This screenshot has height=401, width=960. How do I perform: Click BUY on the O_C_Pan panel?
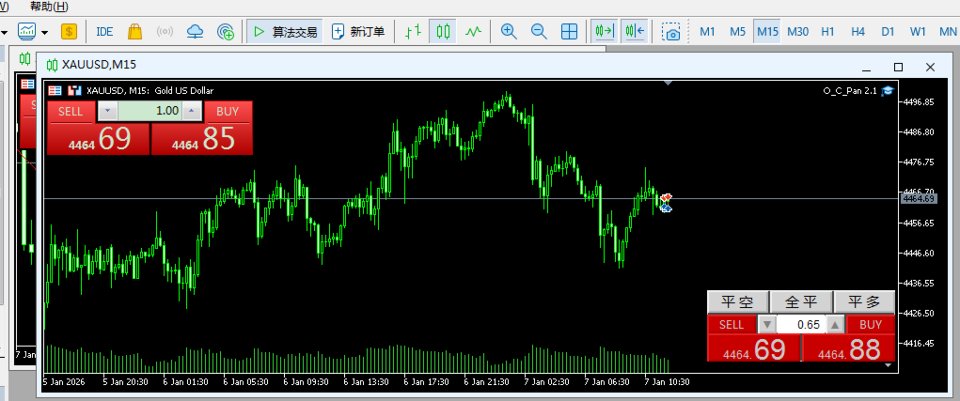click(871, 324)
